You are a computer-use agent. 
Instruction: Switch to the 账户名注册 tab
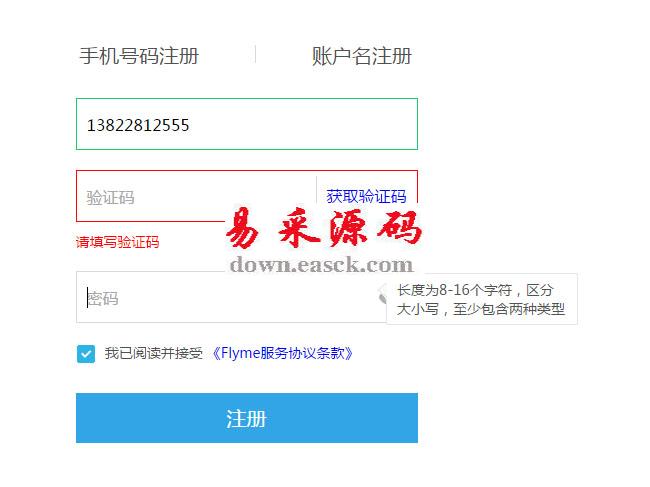(x=361, y=56)
